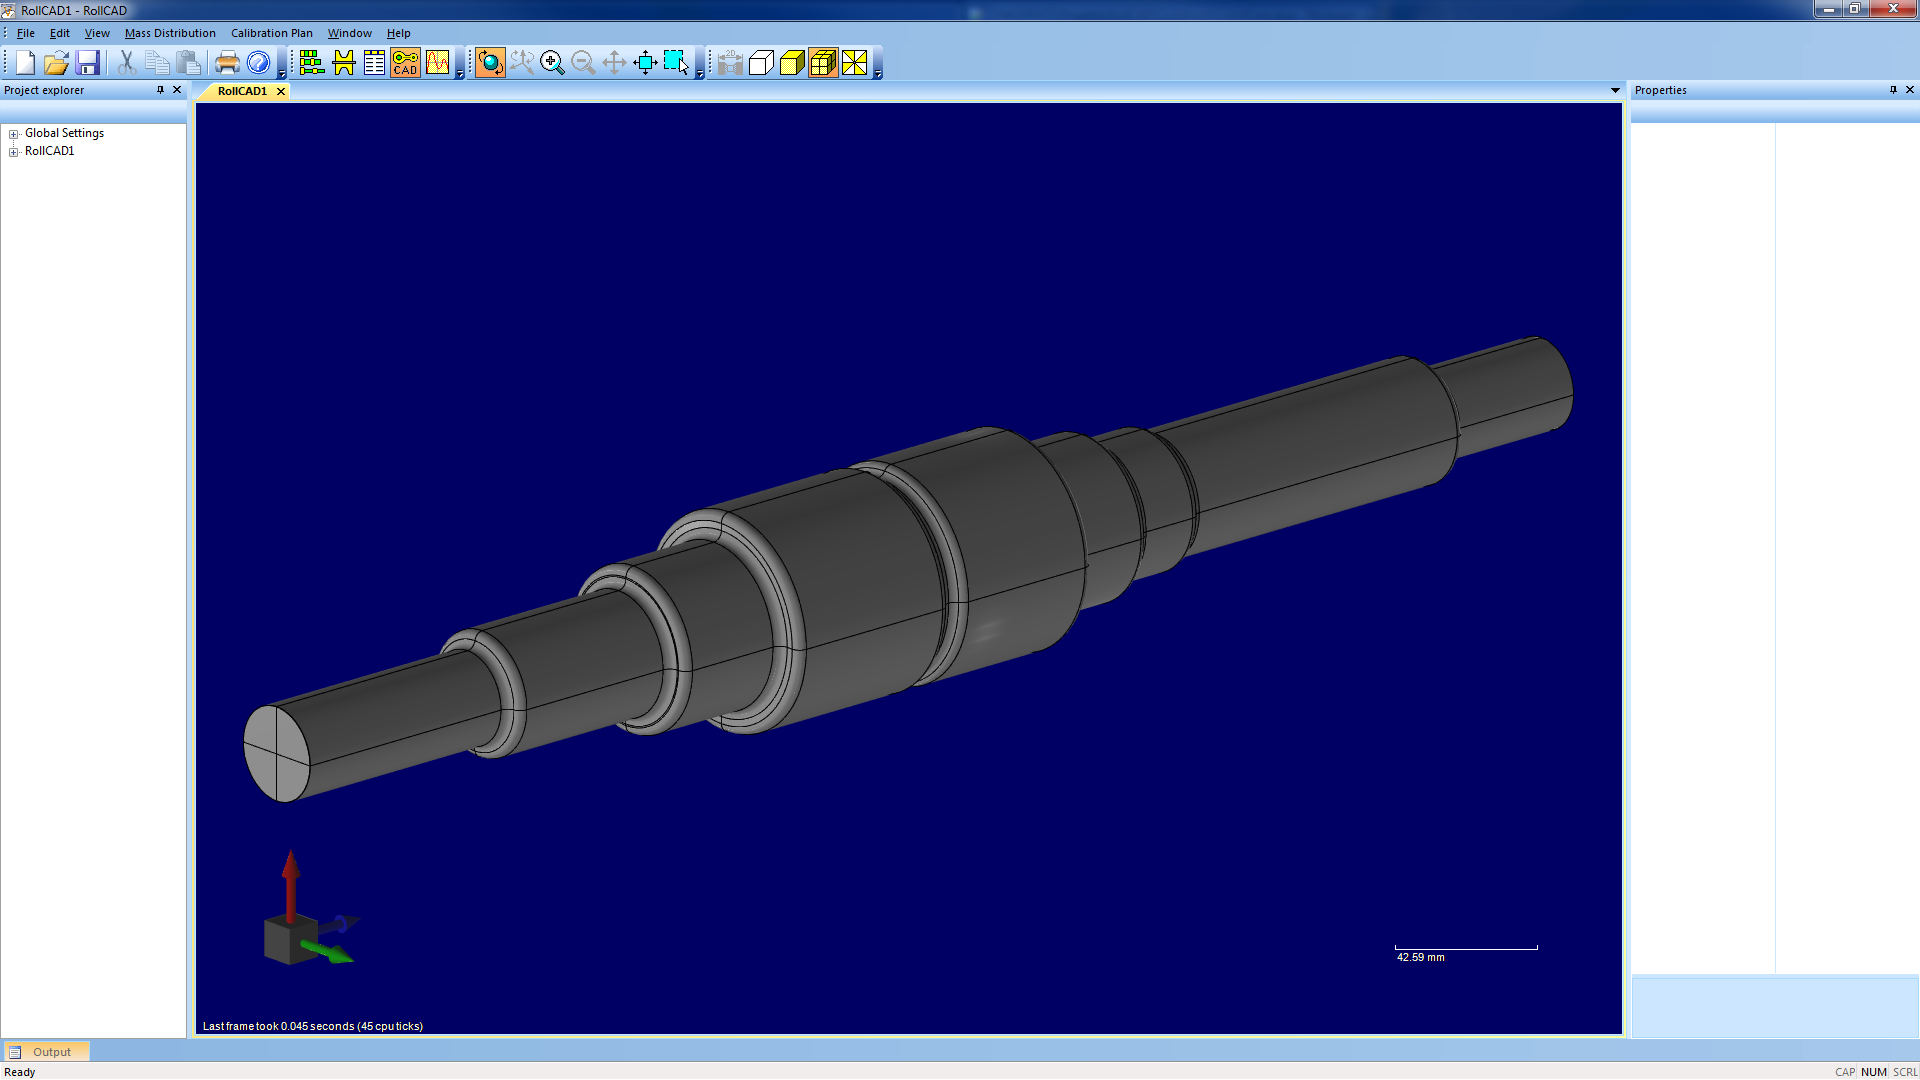Zoom in with the magnifier plus icon
The width and height of the screenshot is (1920, 1080).
[x=552, y=63]
